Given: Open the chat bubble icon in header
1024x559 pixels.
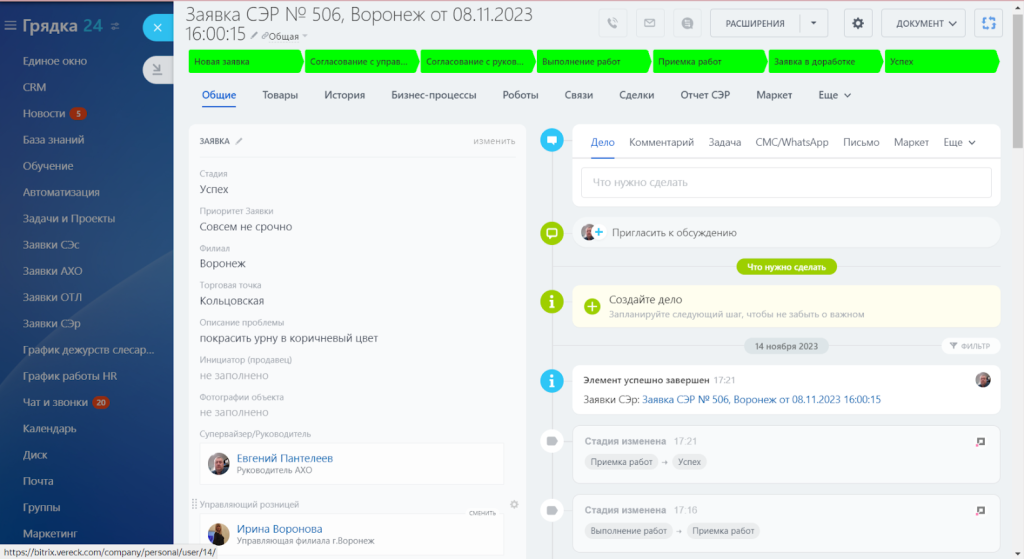Looking at the screenshot, I should (x=685, y=23).
